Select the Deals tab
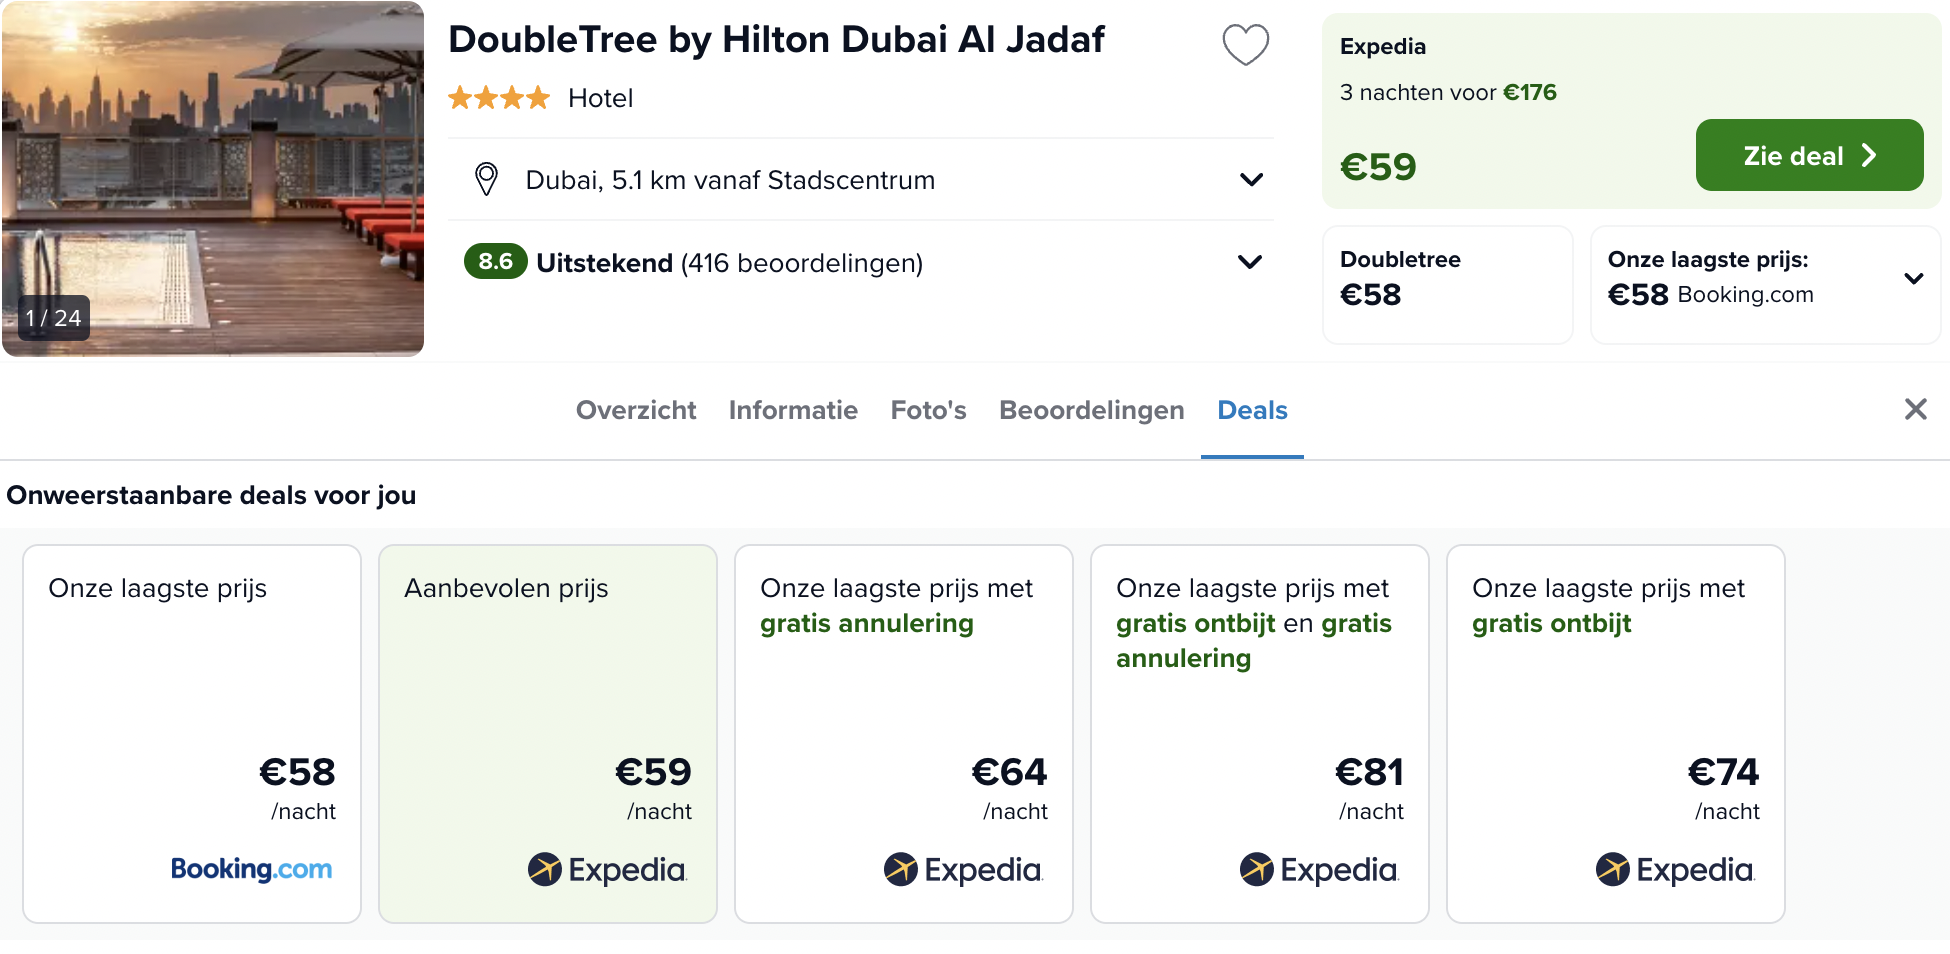This screenshot has height=954, width=1950. tap(1252, 410)
